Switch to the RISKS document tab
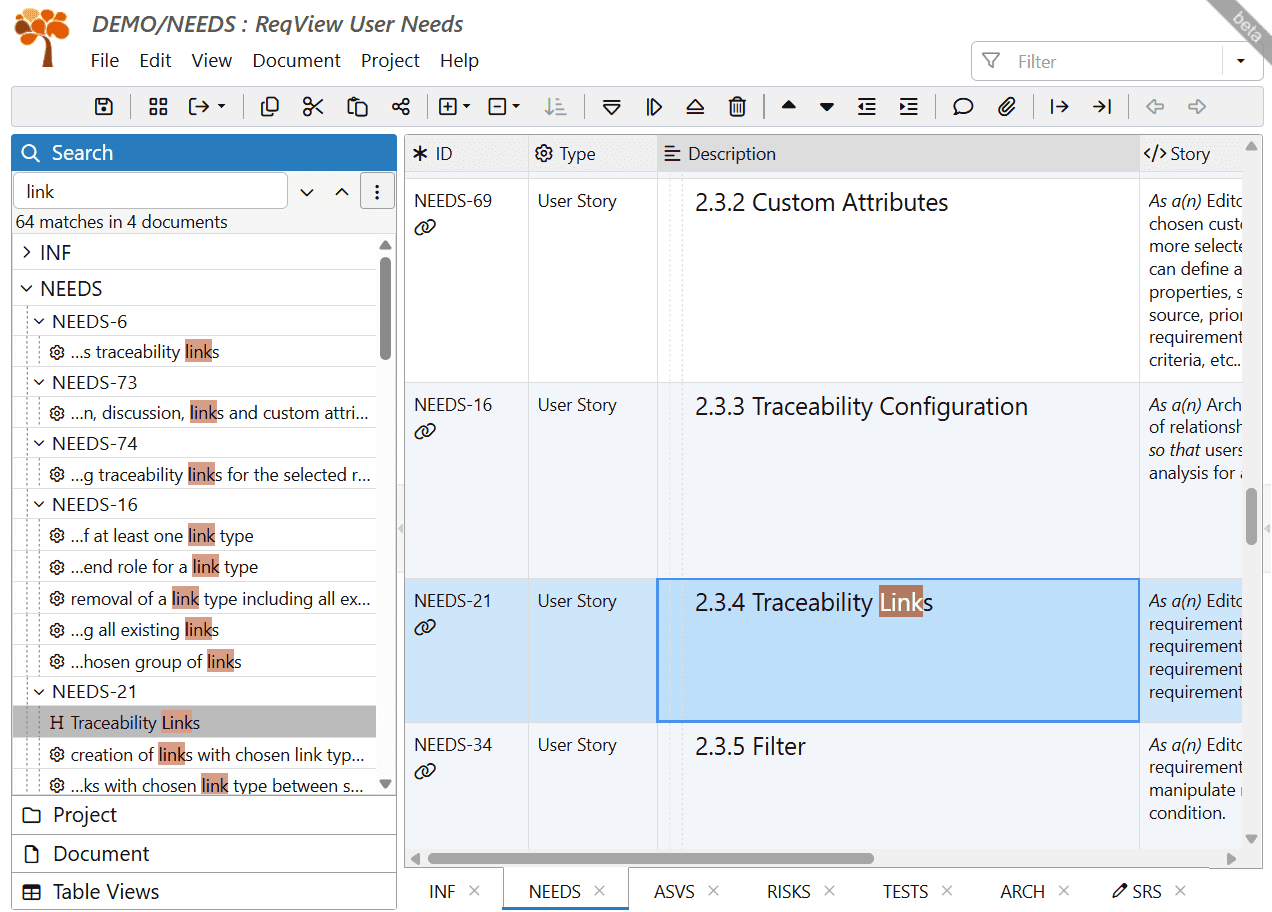 click(x=788, y=891)
